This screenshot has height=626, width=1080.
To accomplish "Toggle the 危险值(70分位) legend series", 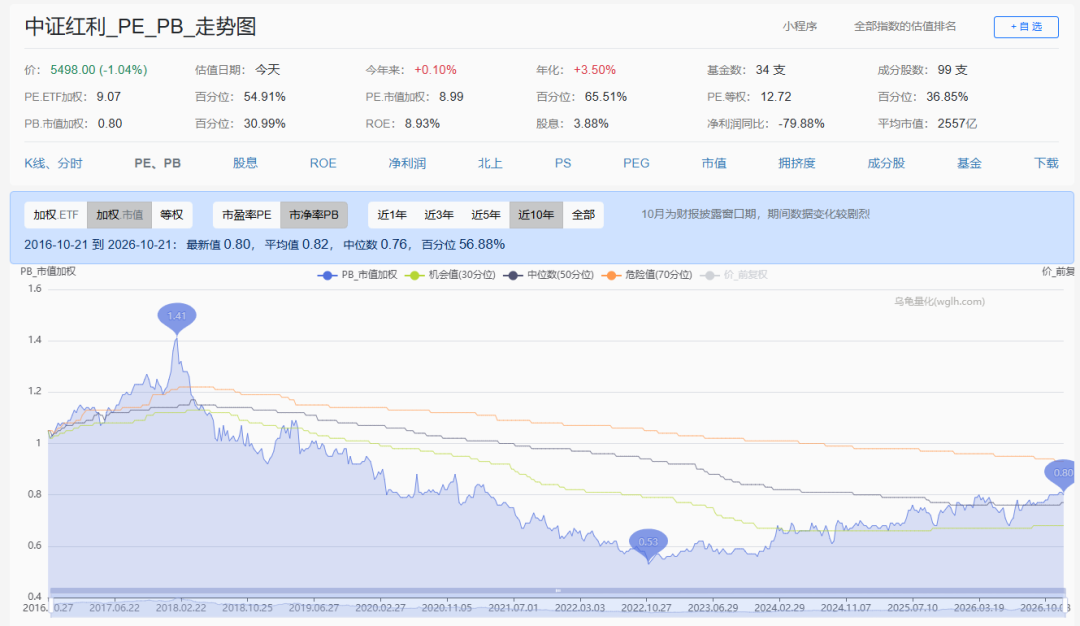I will (647, 275).
